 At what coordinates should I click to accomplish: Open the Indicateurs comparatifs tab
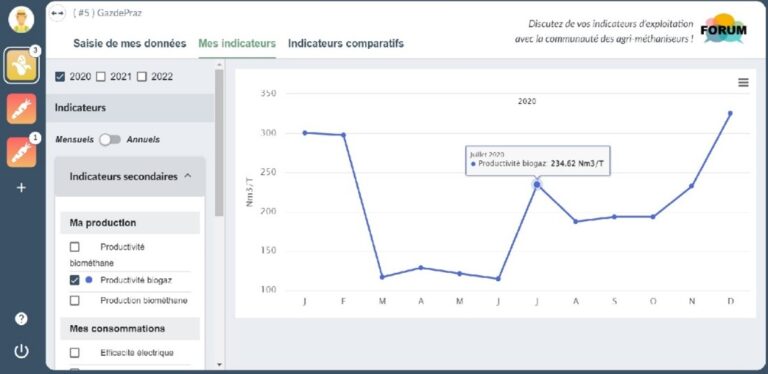[x=346, y=43]
